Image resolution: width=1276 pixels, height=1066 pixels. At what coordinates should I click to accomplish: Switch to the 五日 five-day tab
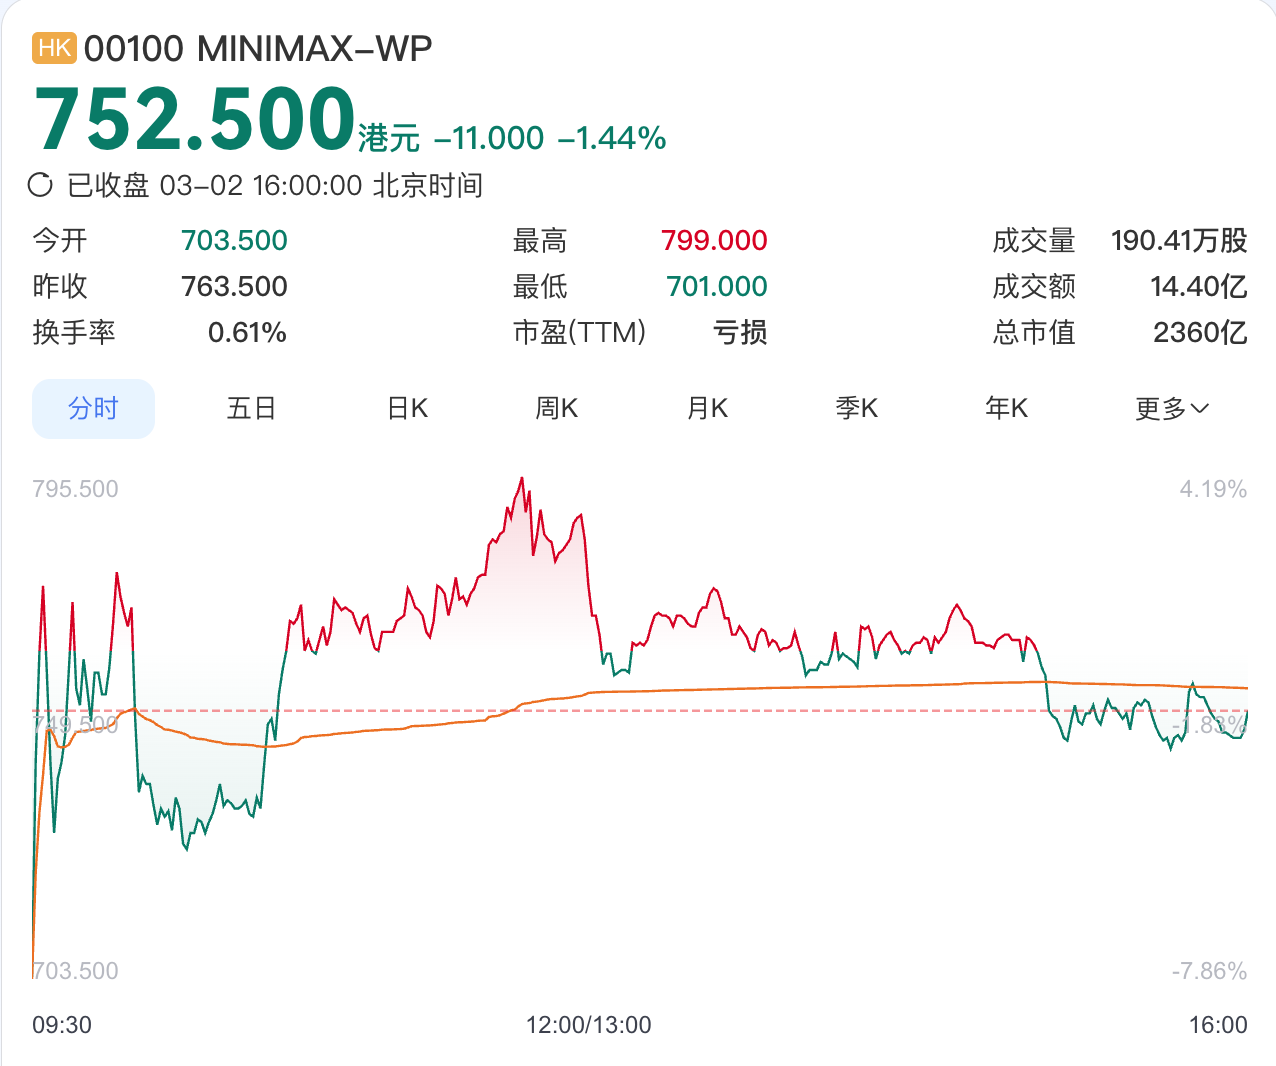point(251,408)
